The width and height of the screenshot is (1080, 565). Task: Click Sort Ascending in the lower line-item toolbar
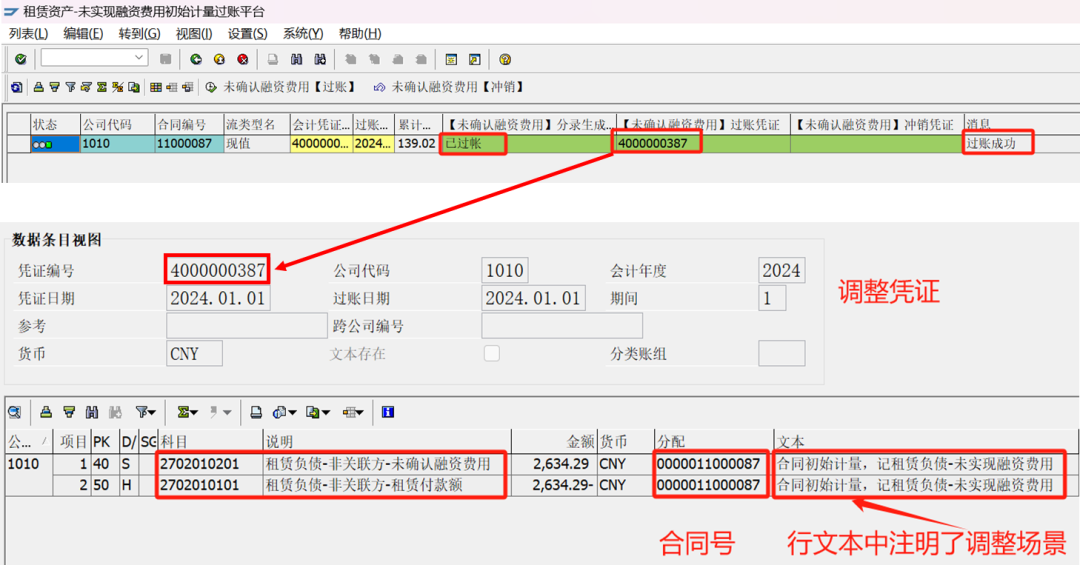[46, 412]
